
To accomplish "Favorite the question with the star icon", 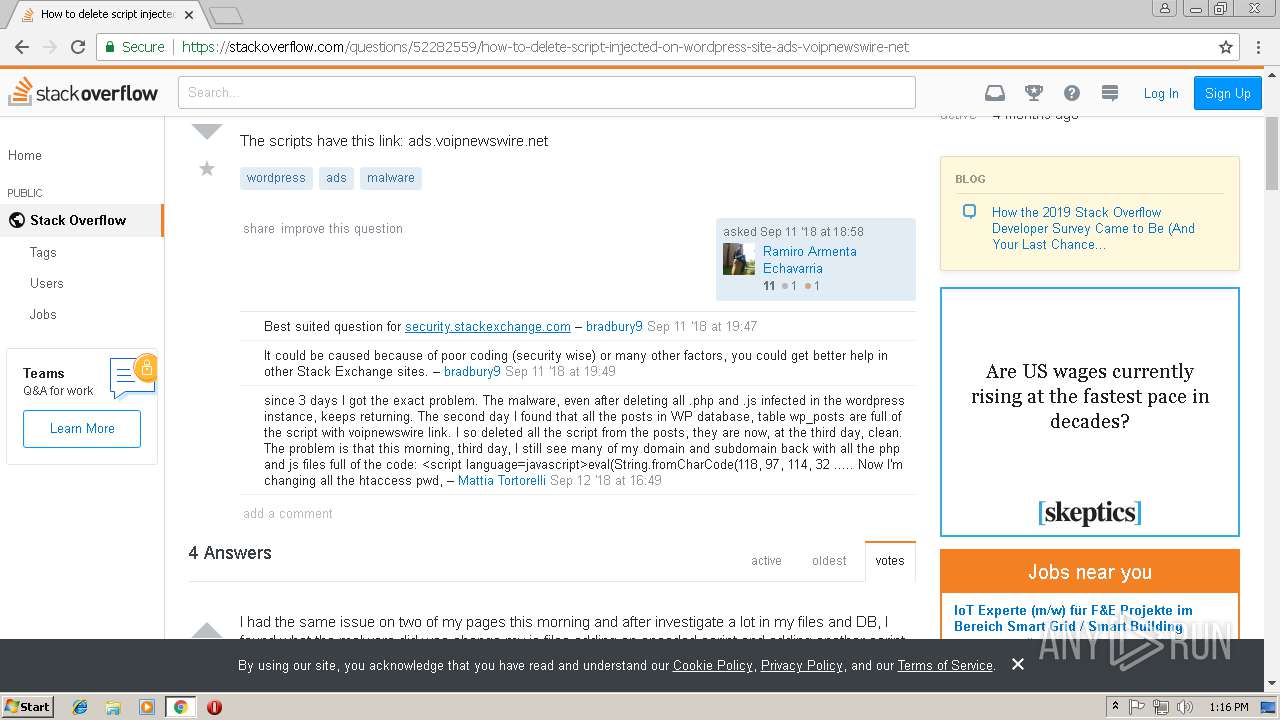I will (x=207, y=168).
